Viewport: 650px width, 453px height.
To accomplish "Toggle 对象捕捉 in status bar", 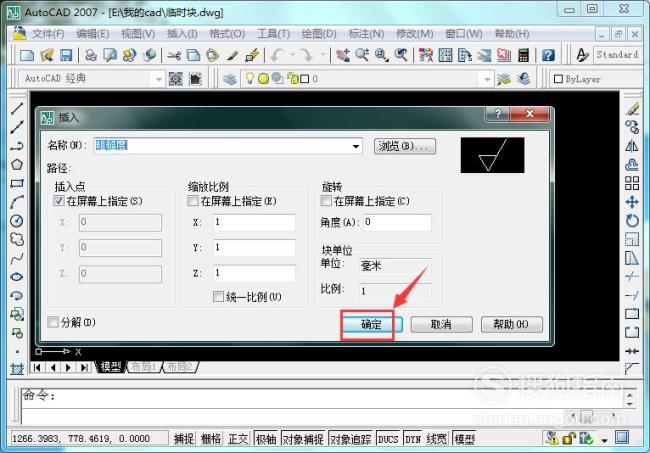I will pyautogui.click(x=303, y=439).
